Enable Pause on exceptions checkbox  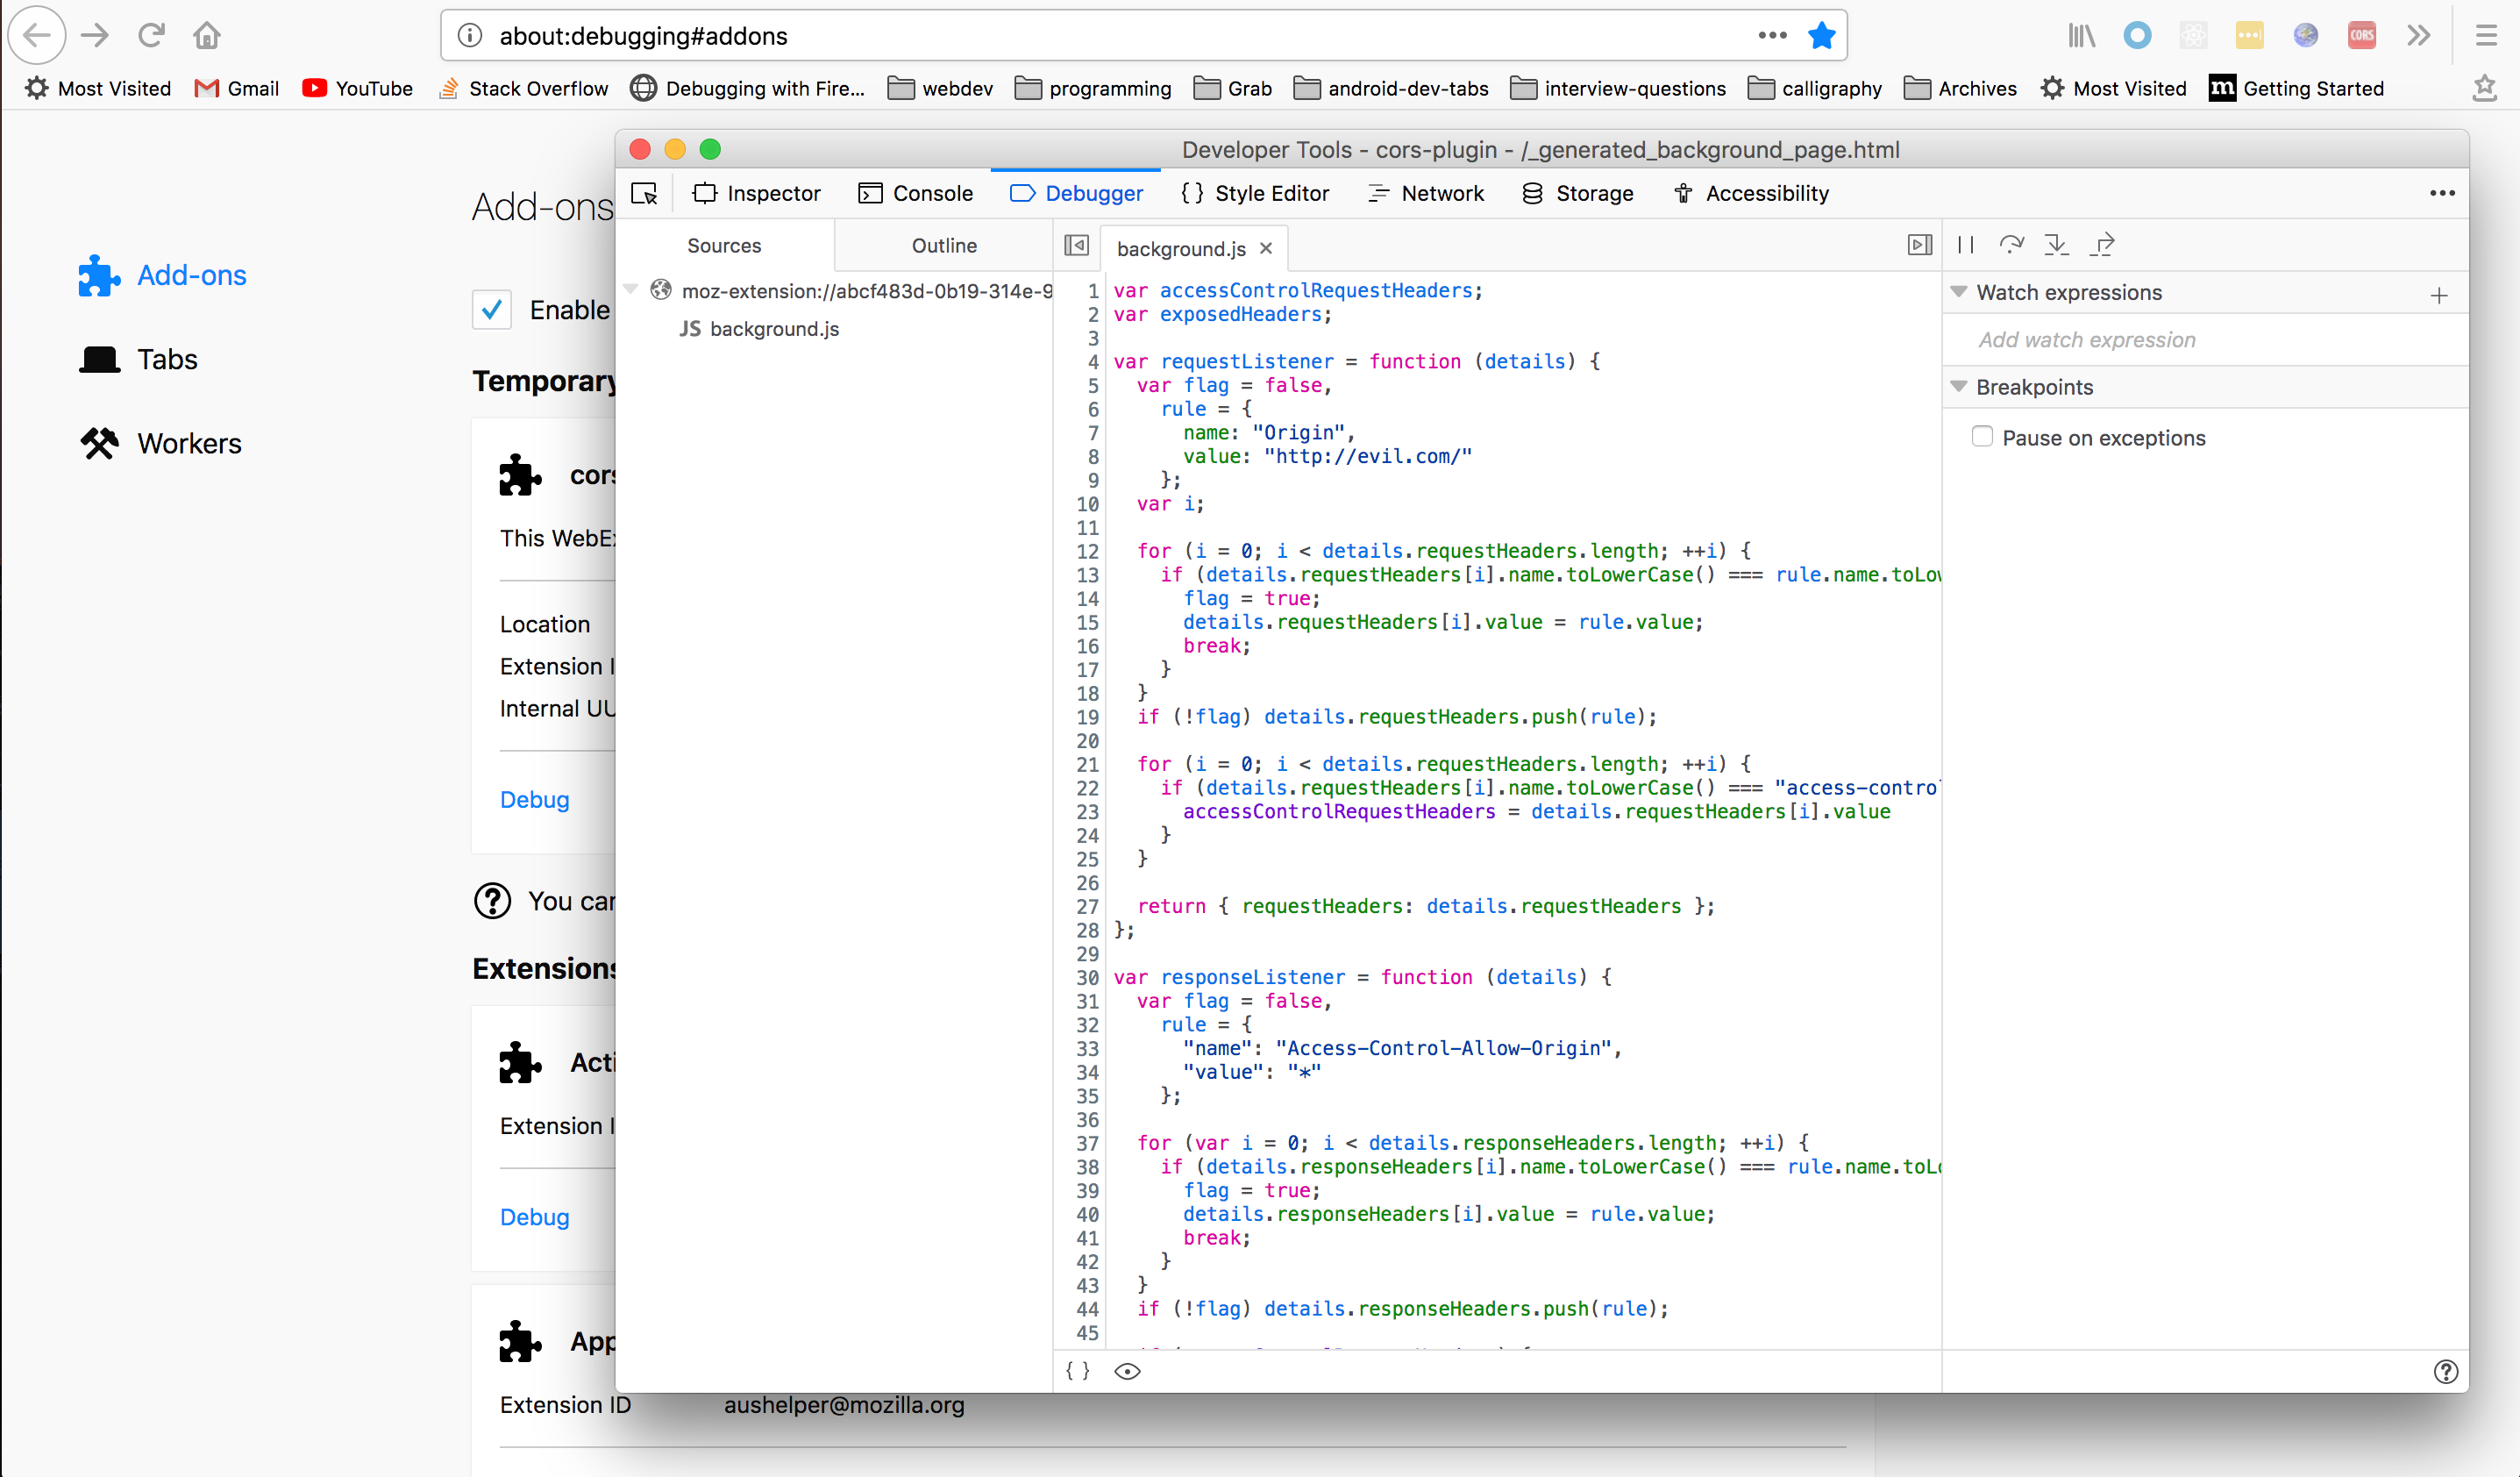[x=1982, y=437]
